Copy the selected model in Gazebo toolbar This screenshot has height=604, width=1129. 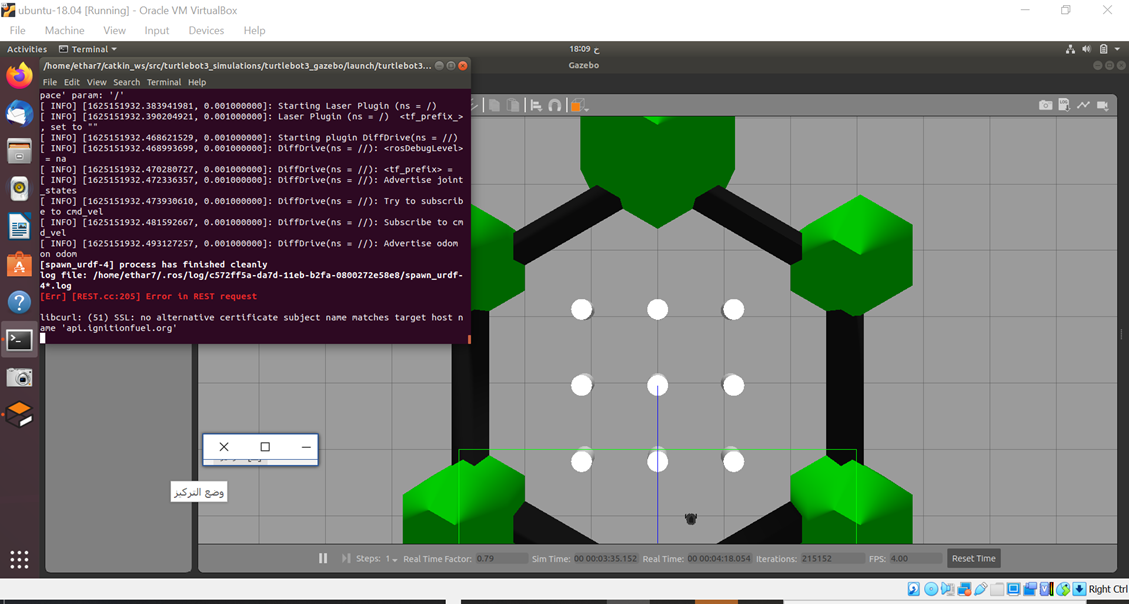coord(493,103)
